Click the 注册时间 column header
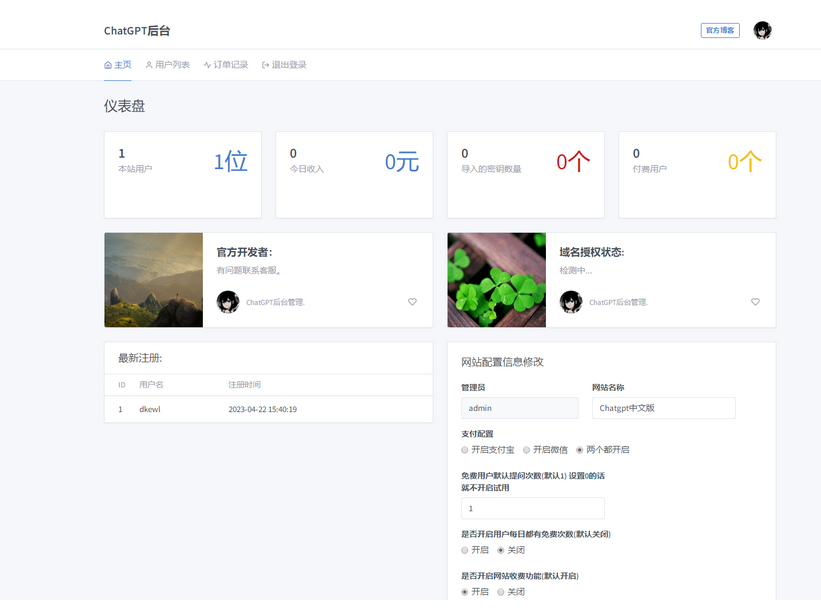 (245, 385)
